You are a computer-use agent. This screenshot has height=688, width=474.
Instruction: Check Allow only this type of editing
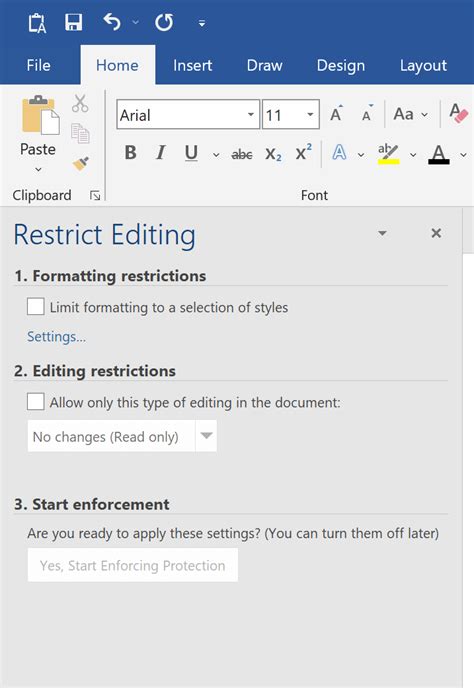pyautogui.click(x=36, y=401)
